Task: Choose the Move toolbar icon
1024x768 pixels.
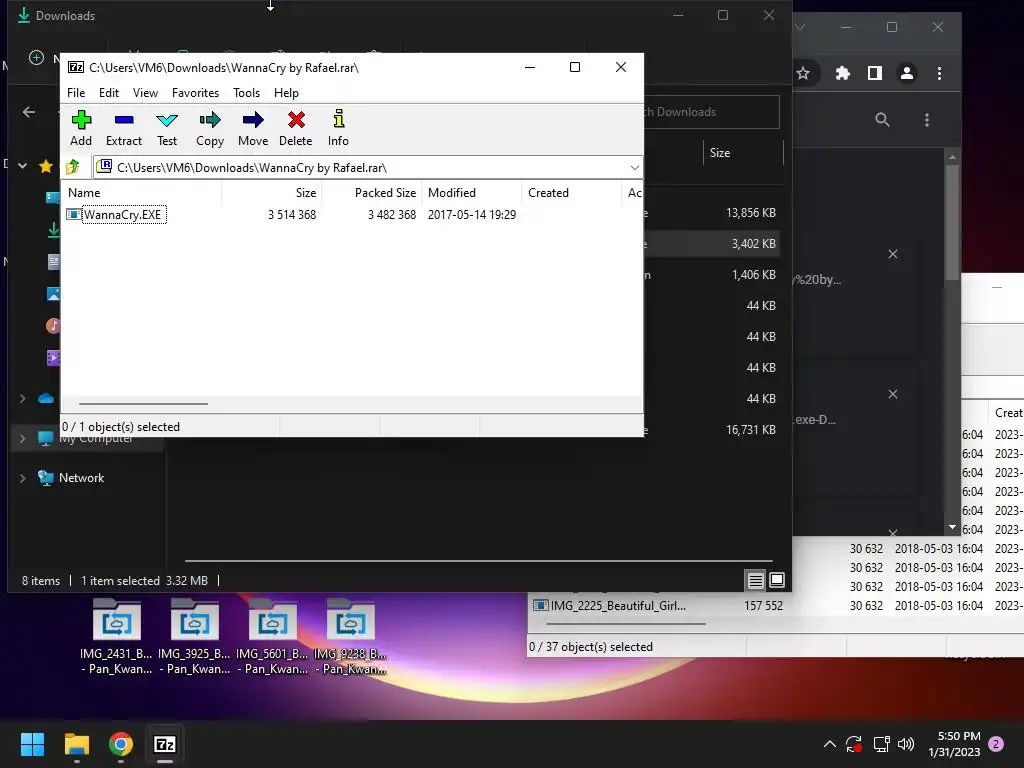Action: (253, 129)
